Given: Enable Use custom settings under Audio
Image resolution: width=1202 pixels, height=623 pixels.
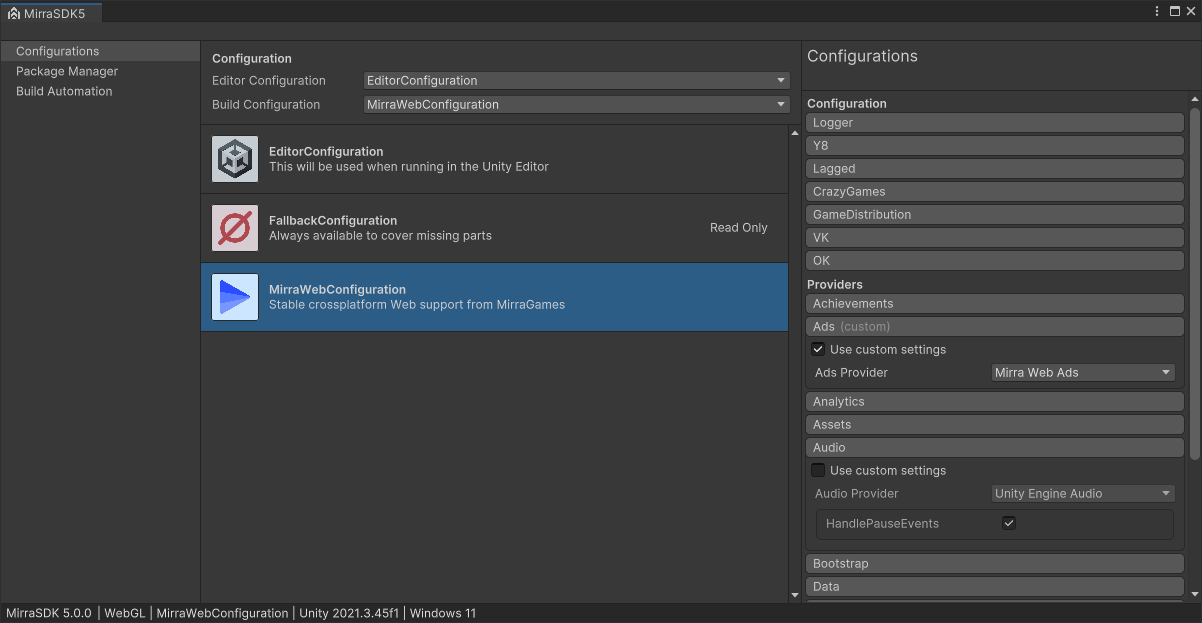Looking at the screenshot, I should [x=818, y=470].
